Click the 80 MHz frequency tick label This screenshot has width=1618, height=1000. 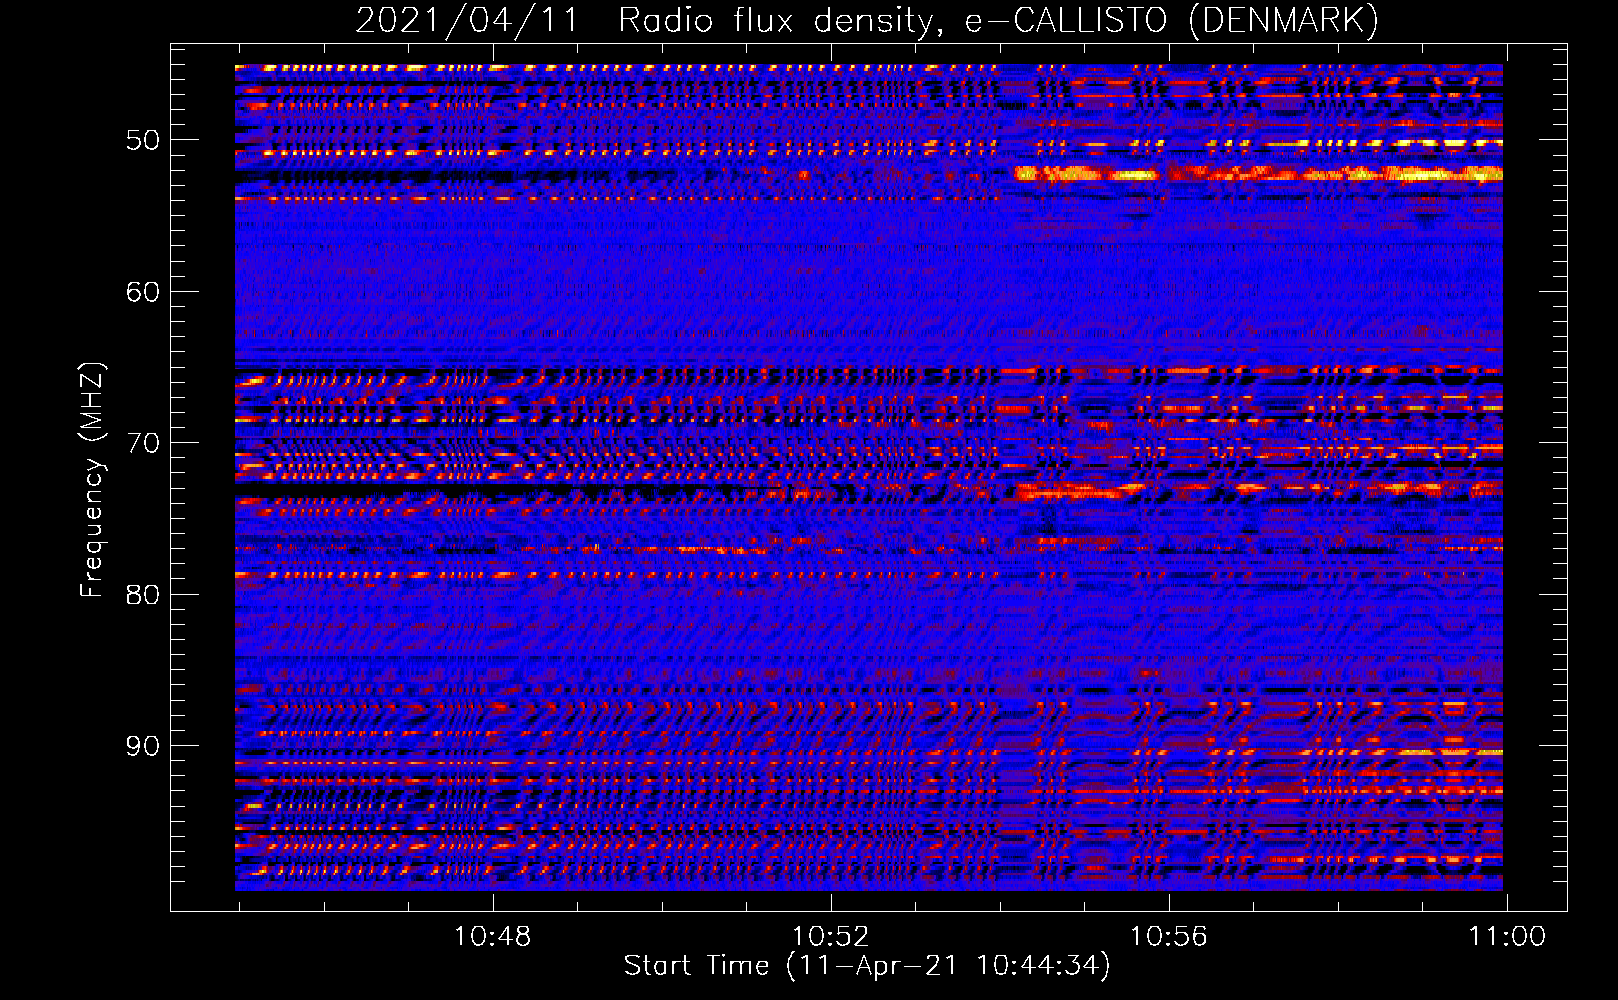click(143, 595)
